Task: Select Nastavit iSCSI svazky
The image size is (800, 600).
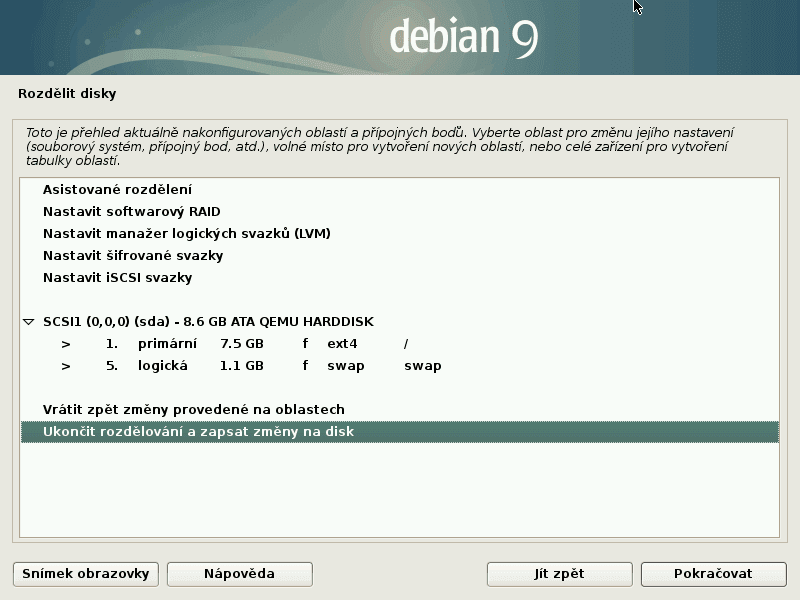Action: [400, 278]
